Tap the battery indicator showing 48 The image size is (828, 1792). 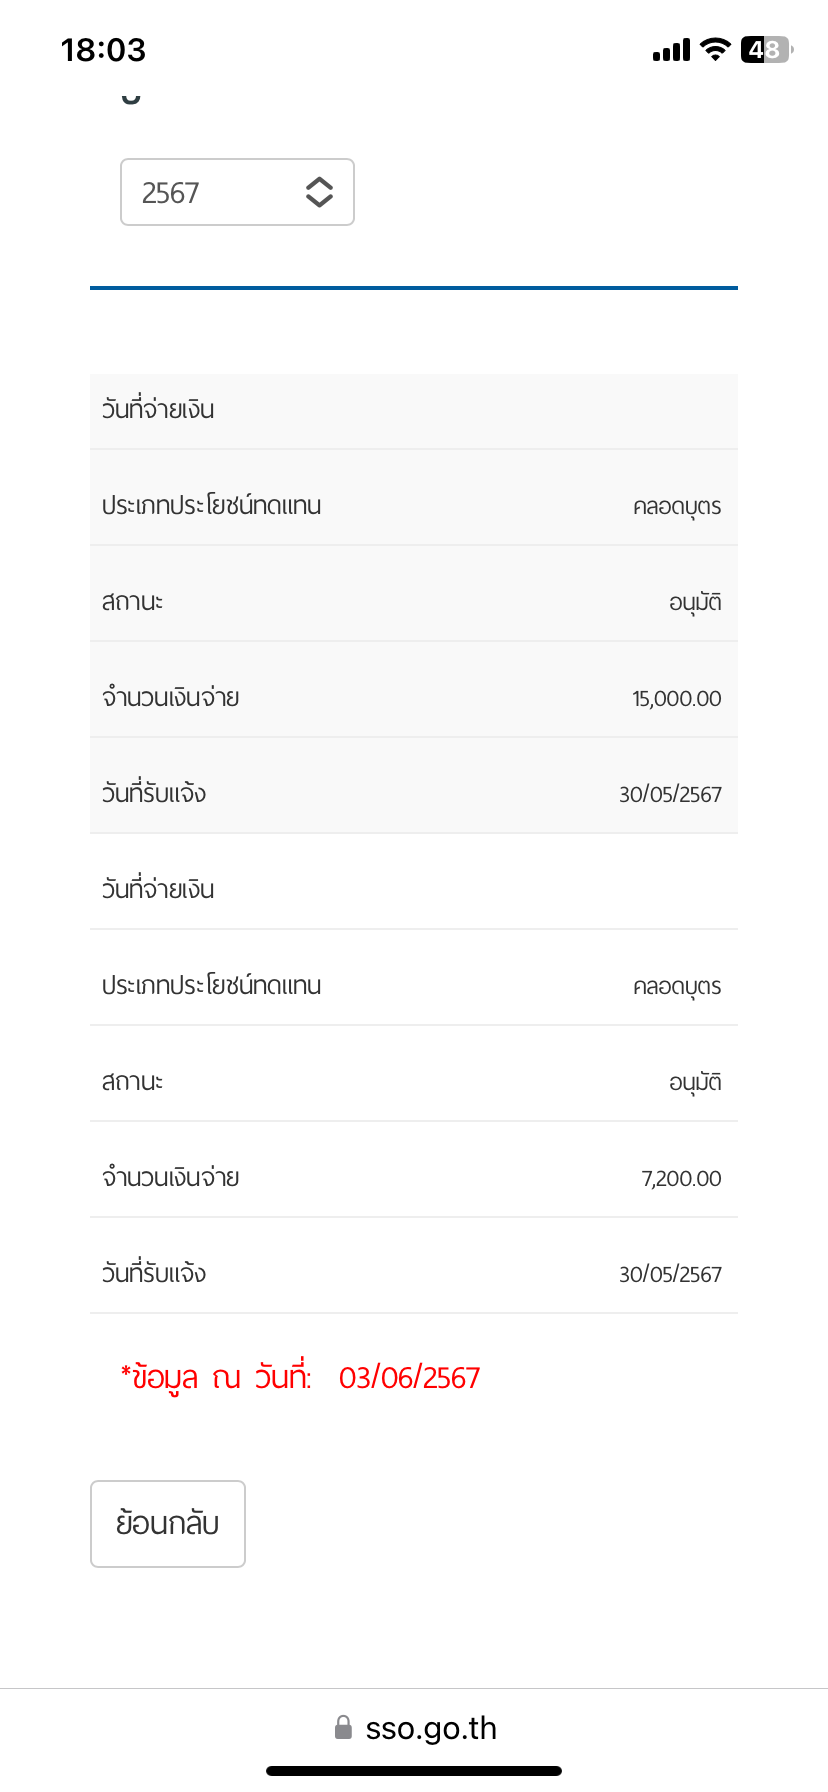(766, 49)
